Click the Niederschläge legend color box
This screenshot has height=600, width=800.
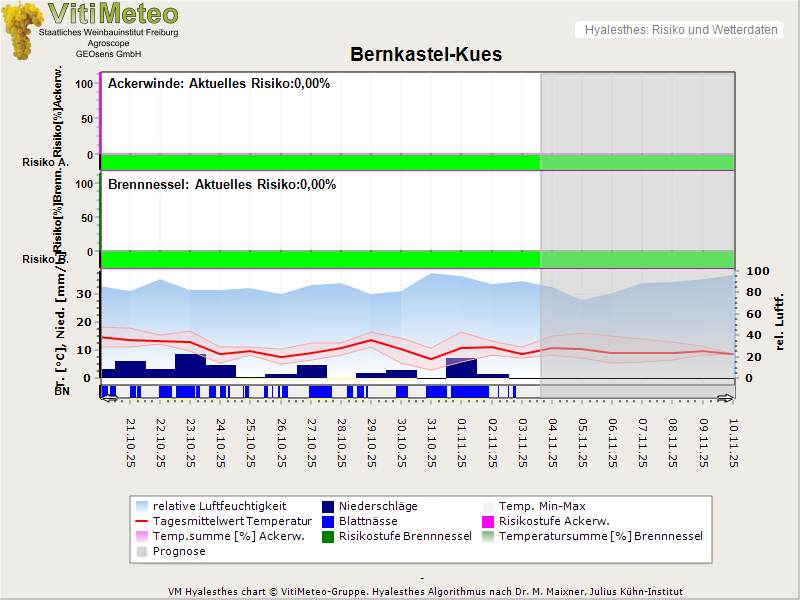click(x=328, y=506)
